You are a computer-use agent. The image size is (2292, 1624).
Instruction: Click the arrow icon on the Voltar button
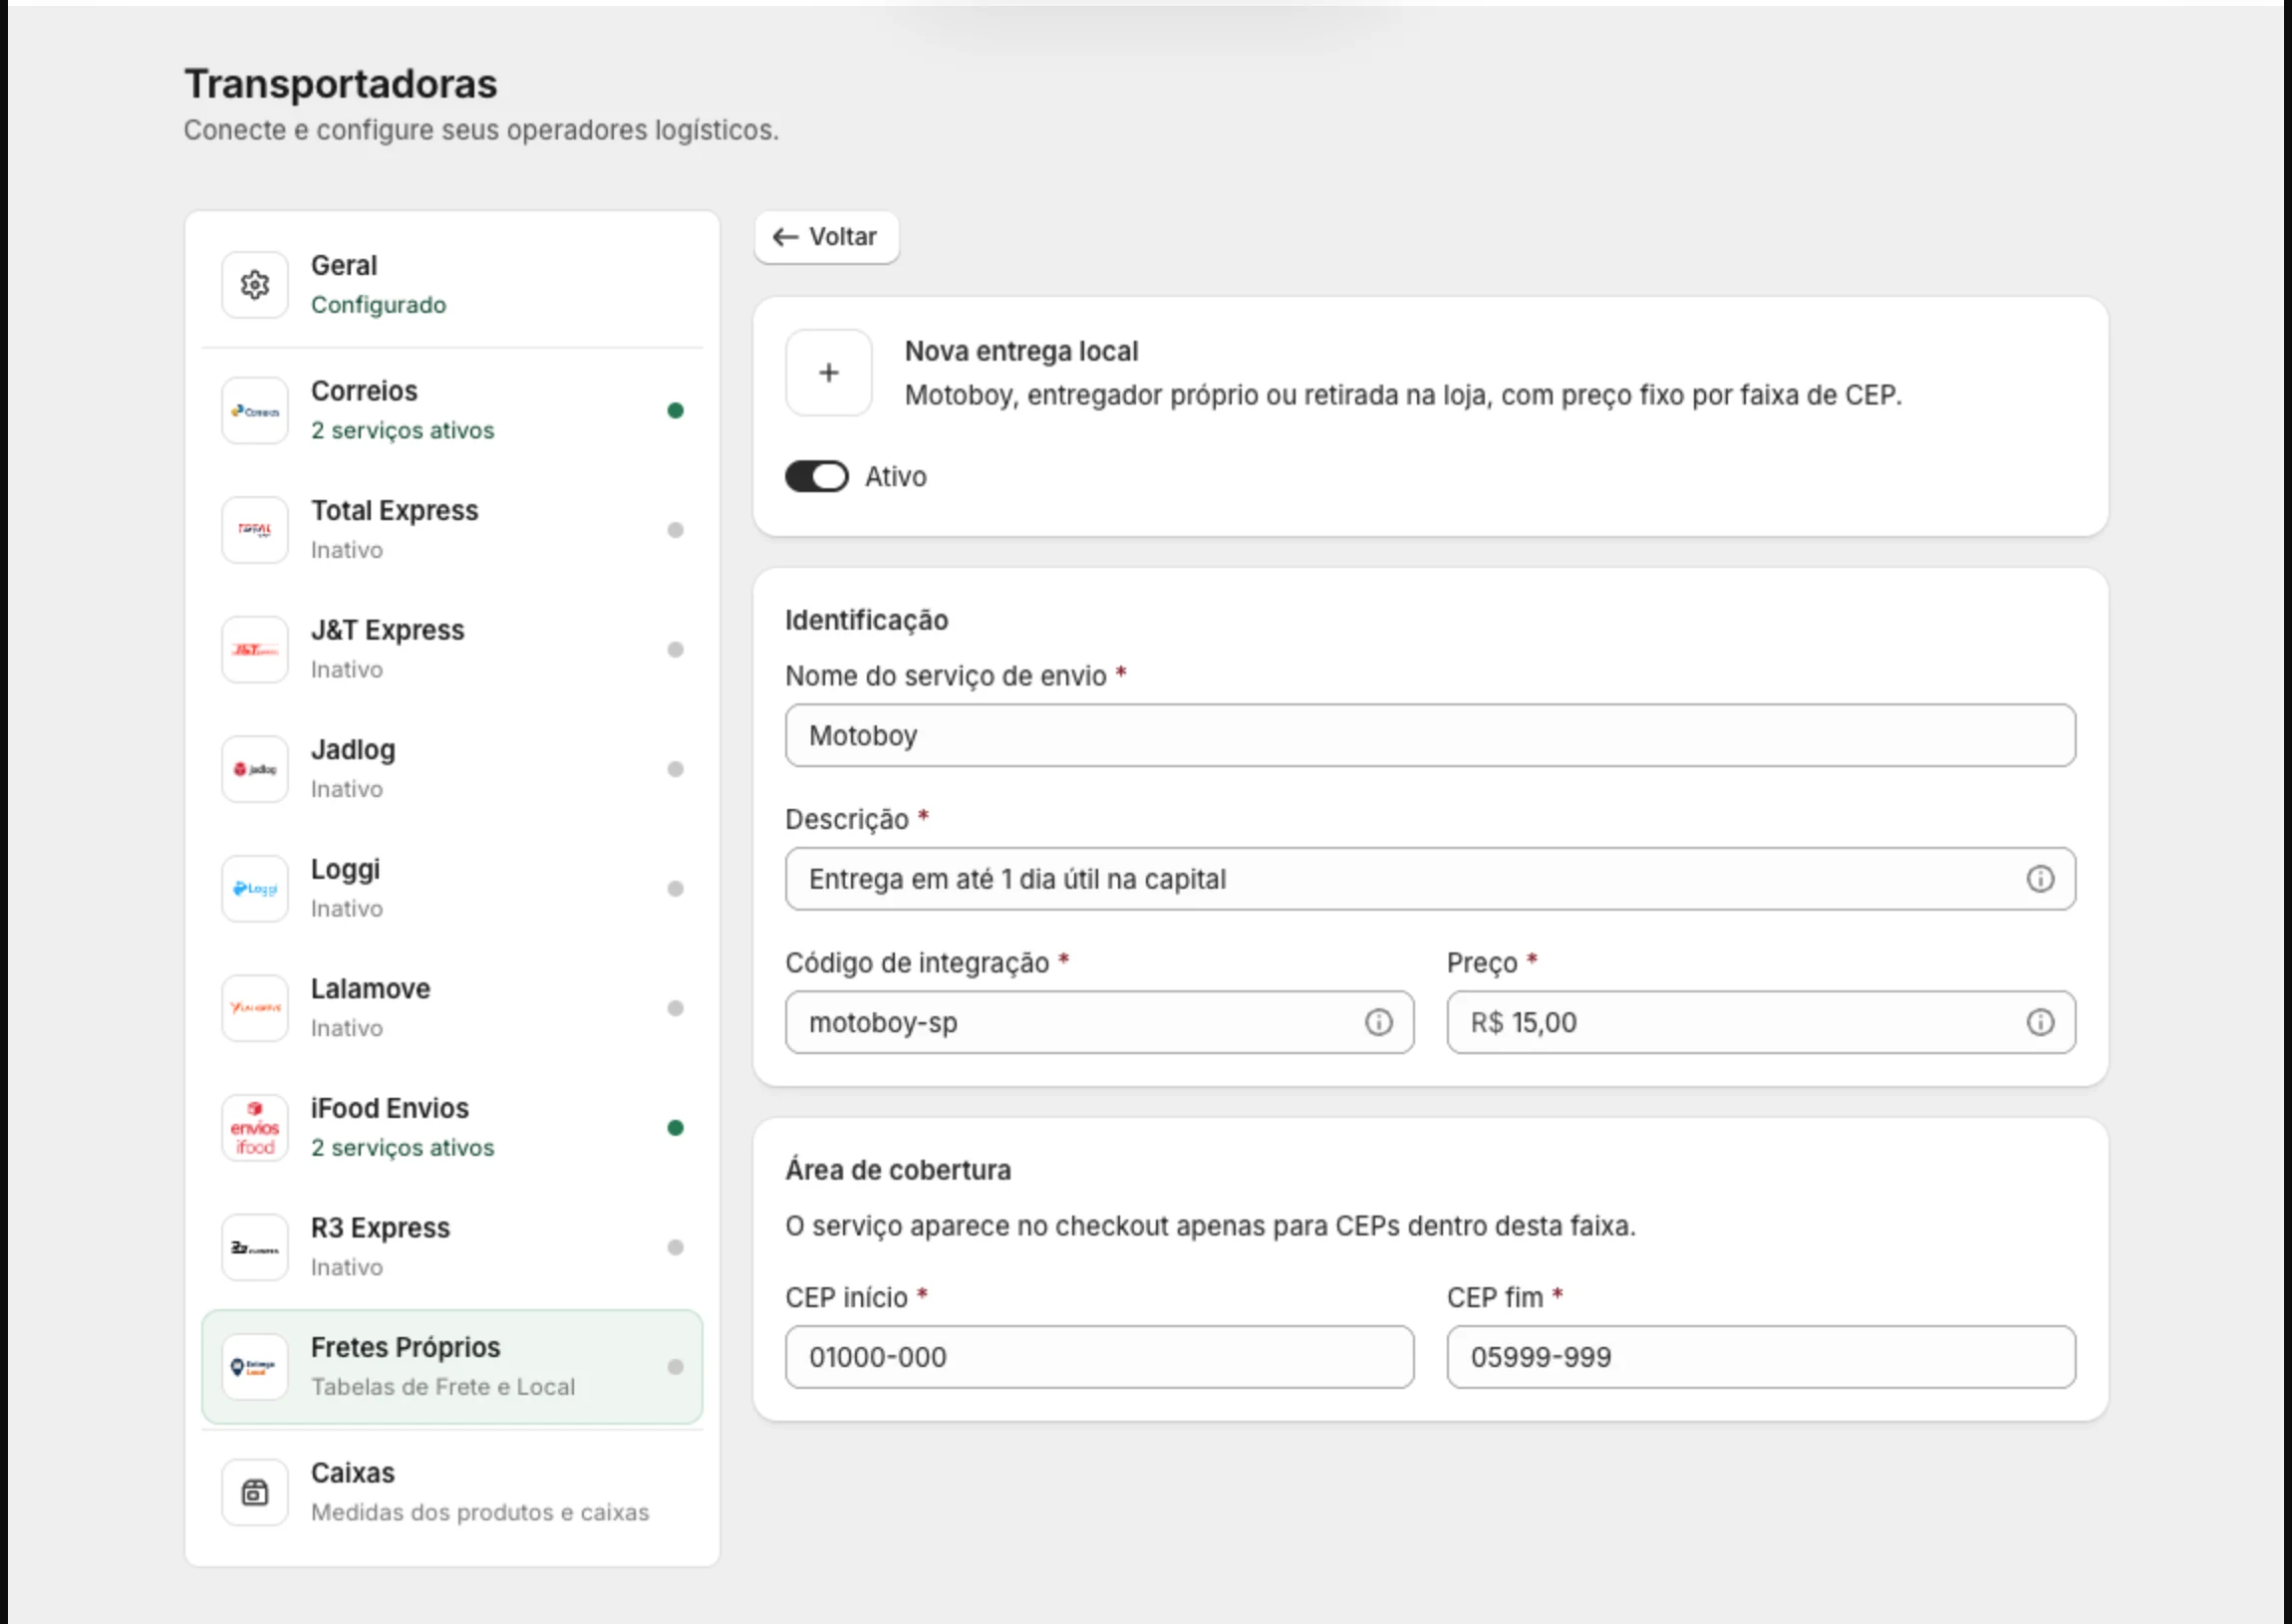coord(785,237)
